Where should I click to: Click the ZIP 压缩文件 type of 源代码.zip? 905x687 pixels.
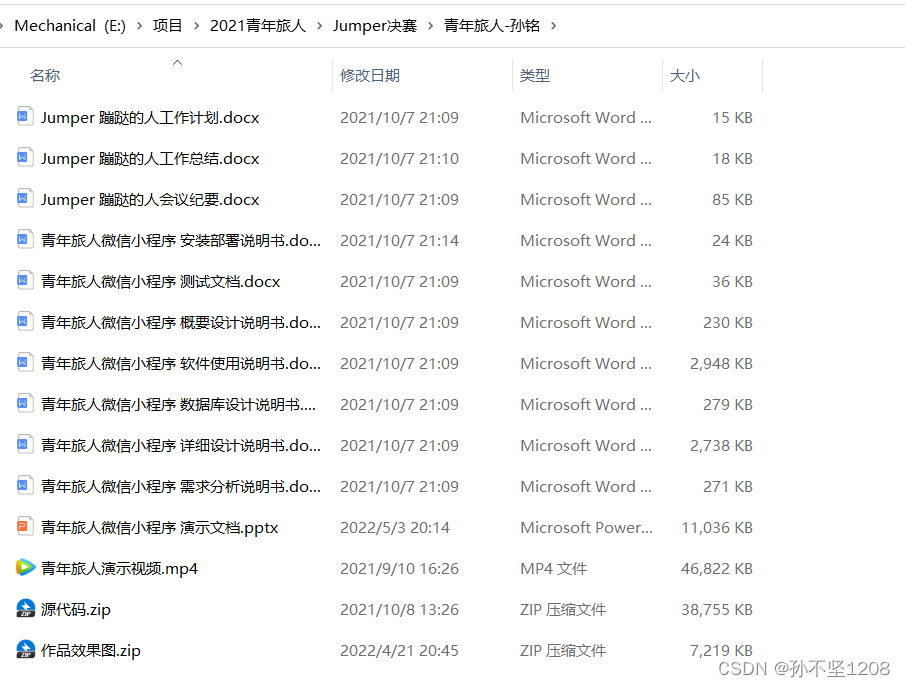[563, 610]
